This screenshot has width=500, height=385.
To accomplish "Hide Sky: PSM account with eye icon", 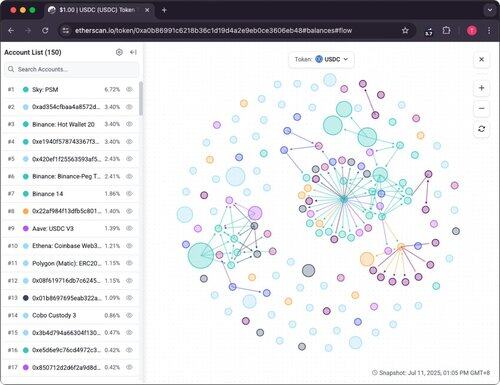I will click(129, 89).
